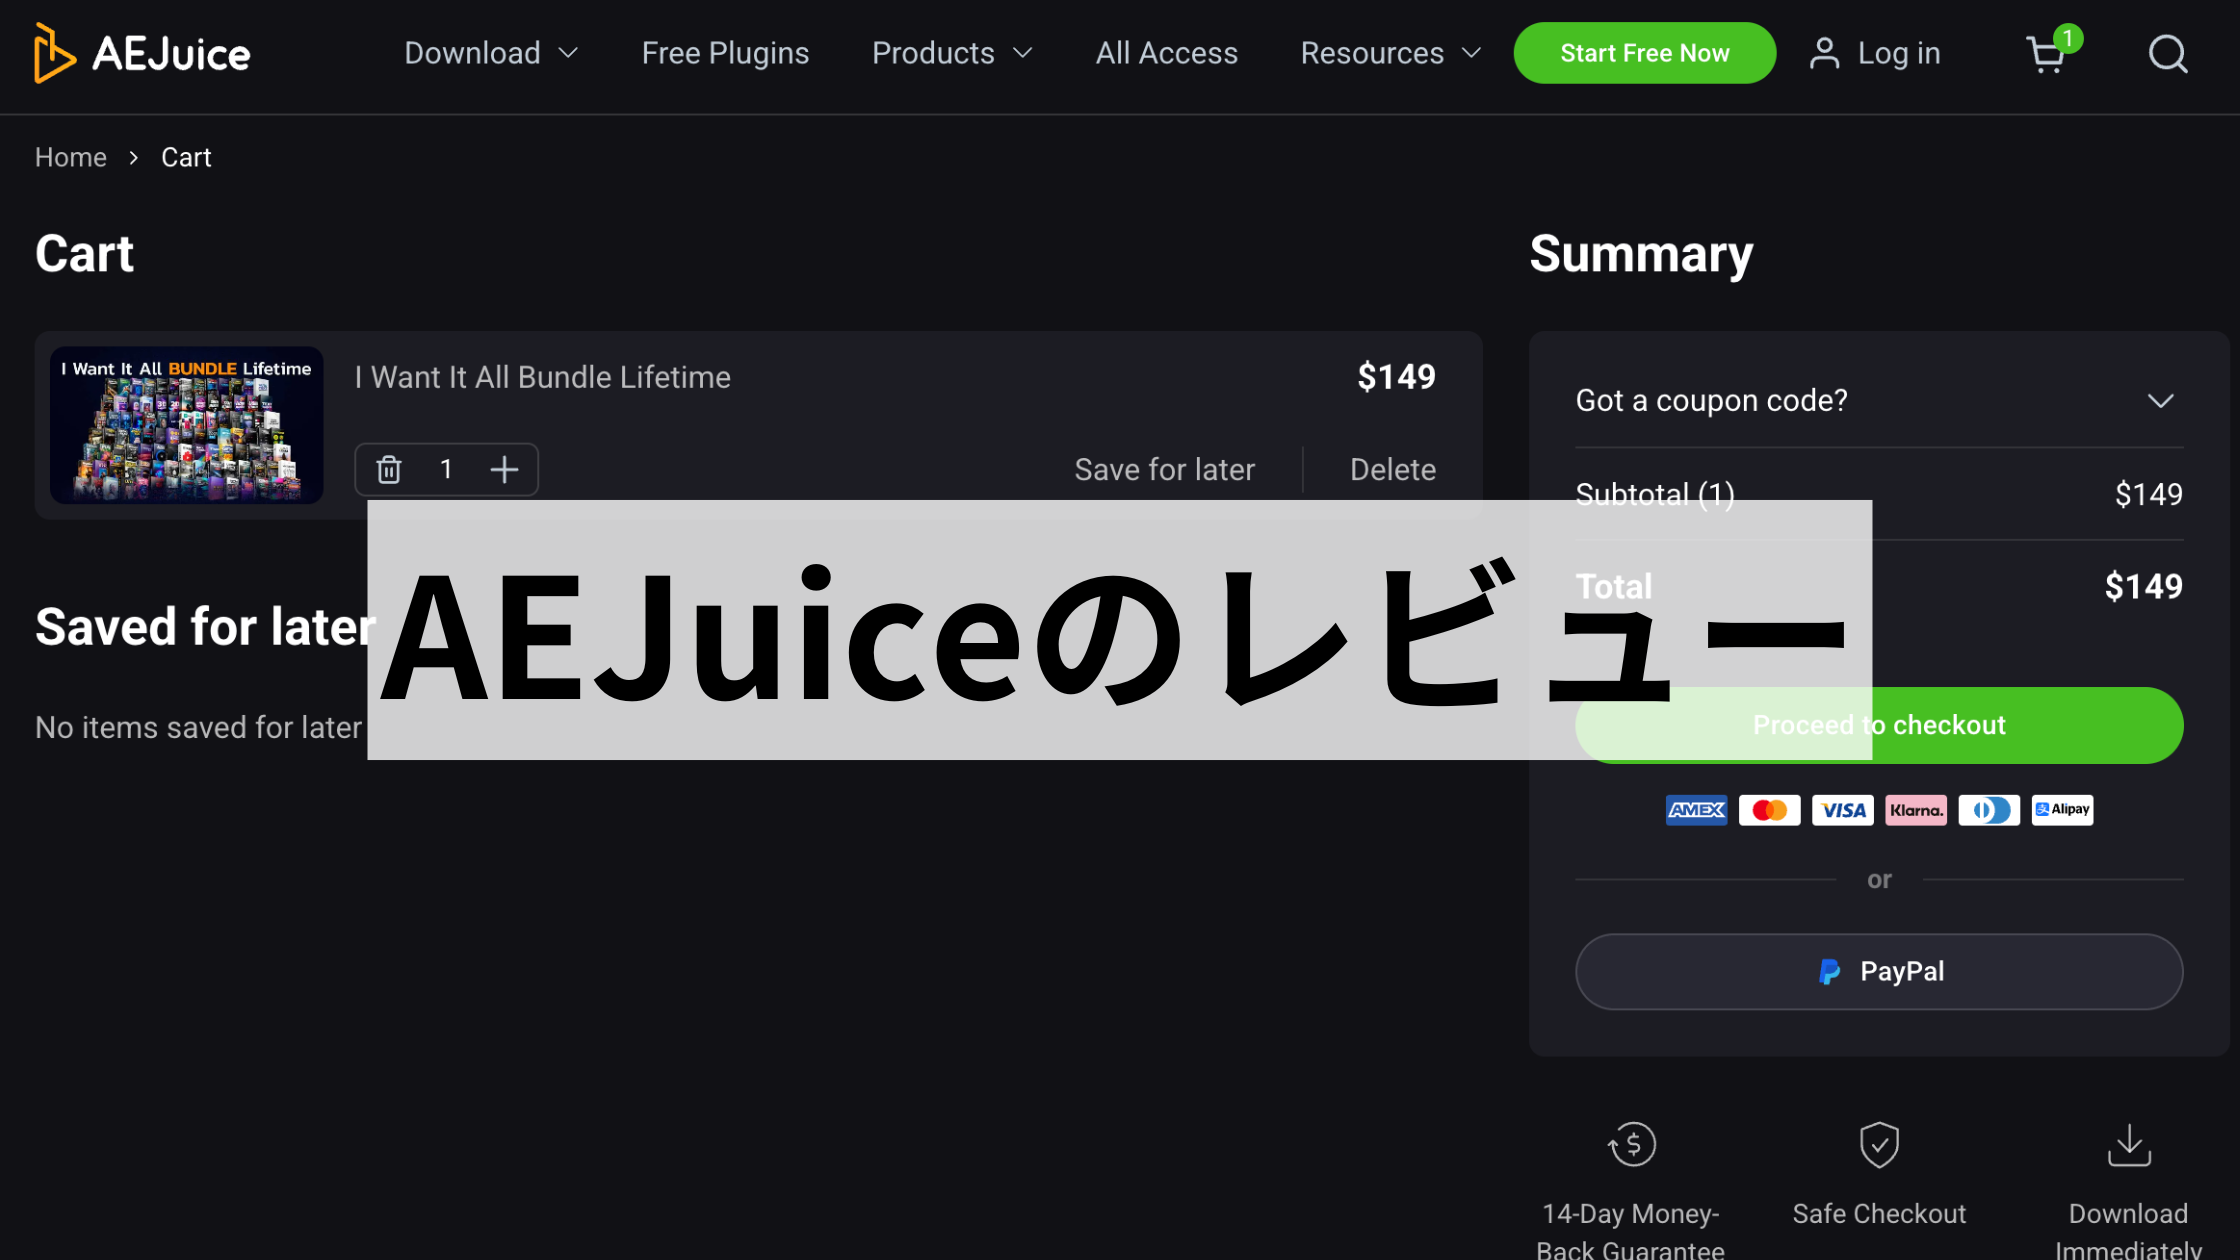Increase quantity with the plus icon
This screenshot has width=2240, height=1260.
click(504, 469)
